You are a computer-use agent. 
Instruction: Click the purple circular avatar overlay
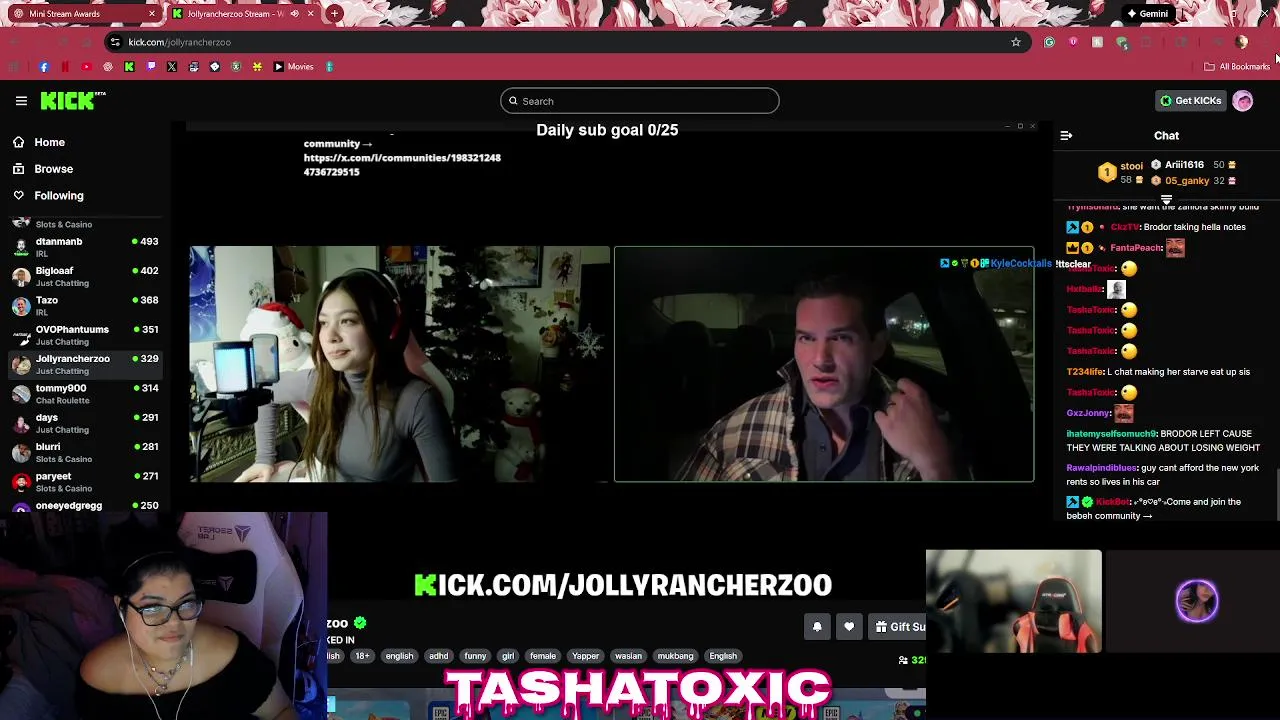point(1197,601)
